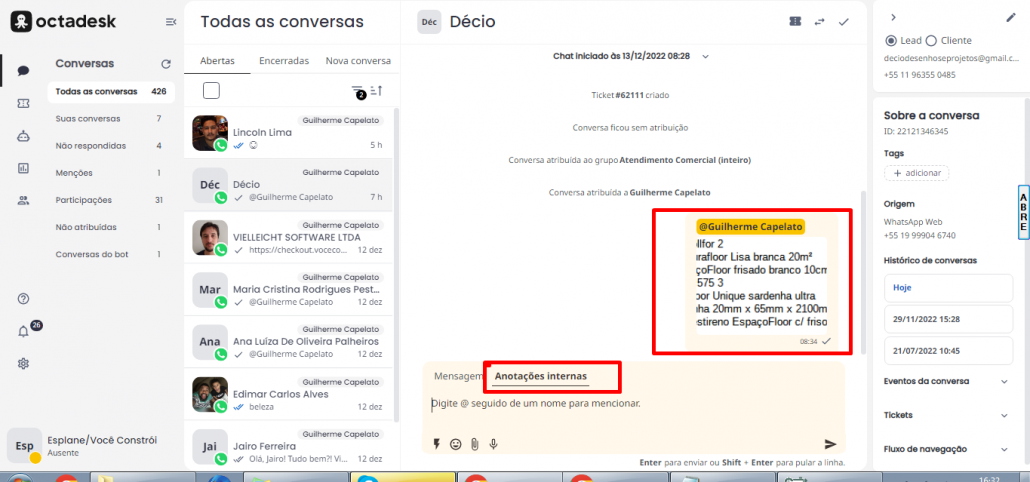Switch to the Encerradas tab
Image resolution: width=1030 pixels, height=482 pixels.
[x=284, y=61]
